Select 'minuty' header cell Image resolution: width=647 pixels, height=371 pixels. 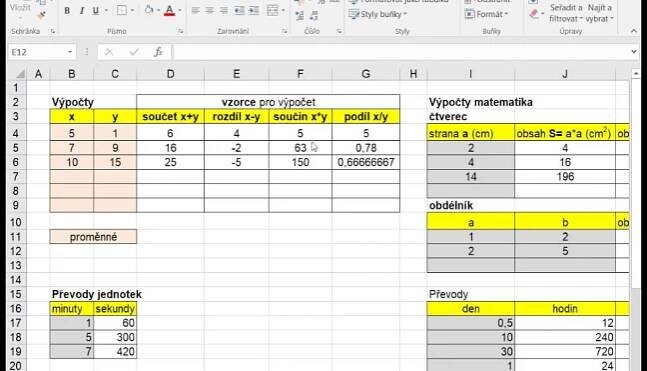coord(72,309)
